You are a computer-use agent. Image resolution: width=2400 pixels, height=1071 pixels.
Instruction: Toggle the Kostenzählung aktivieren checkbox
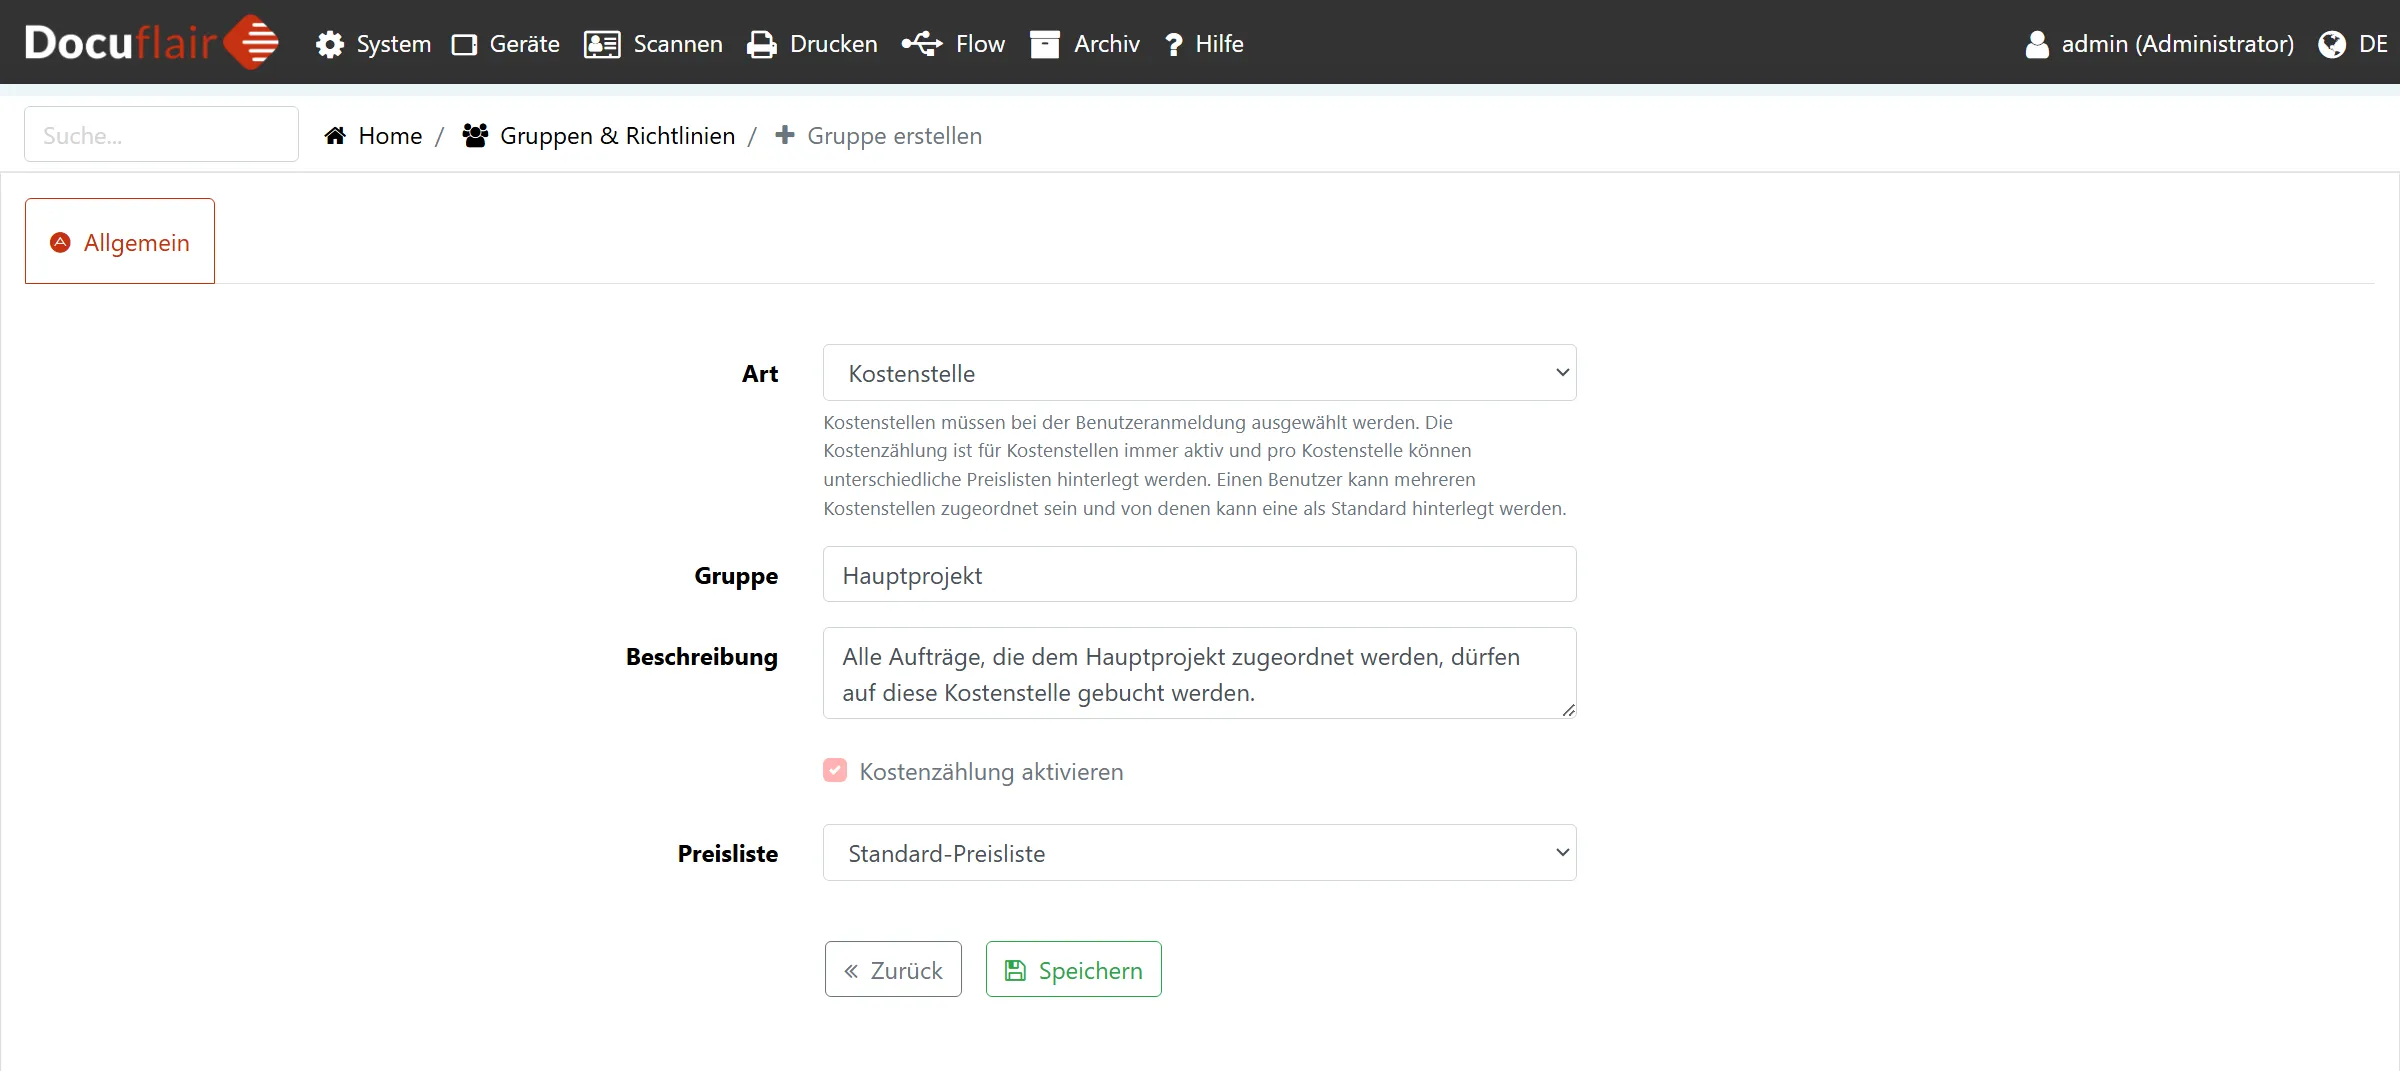835,770
